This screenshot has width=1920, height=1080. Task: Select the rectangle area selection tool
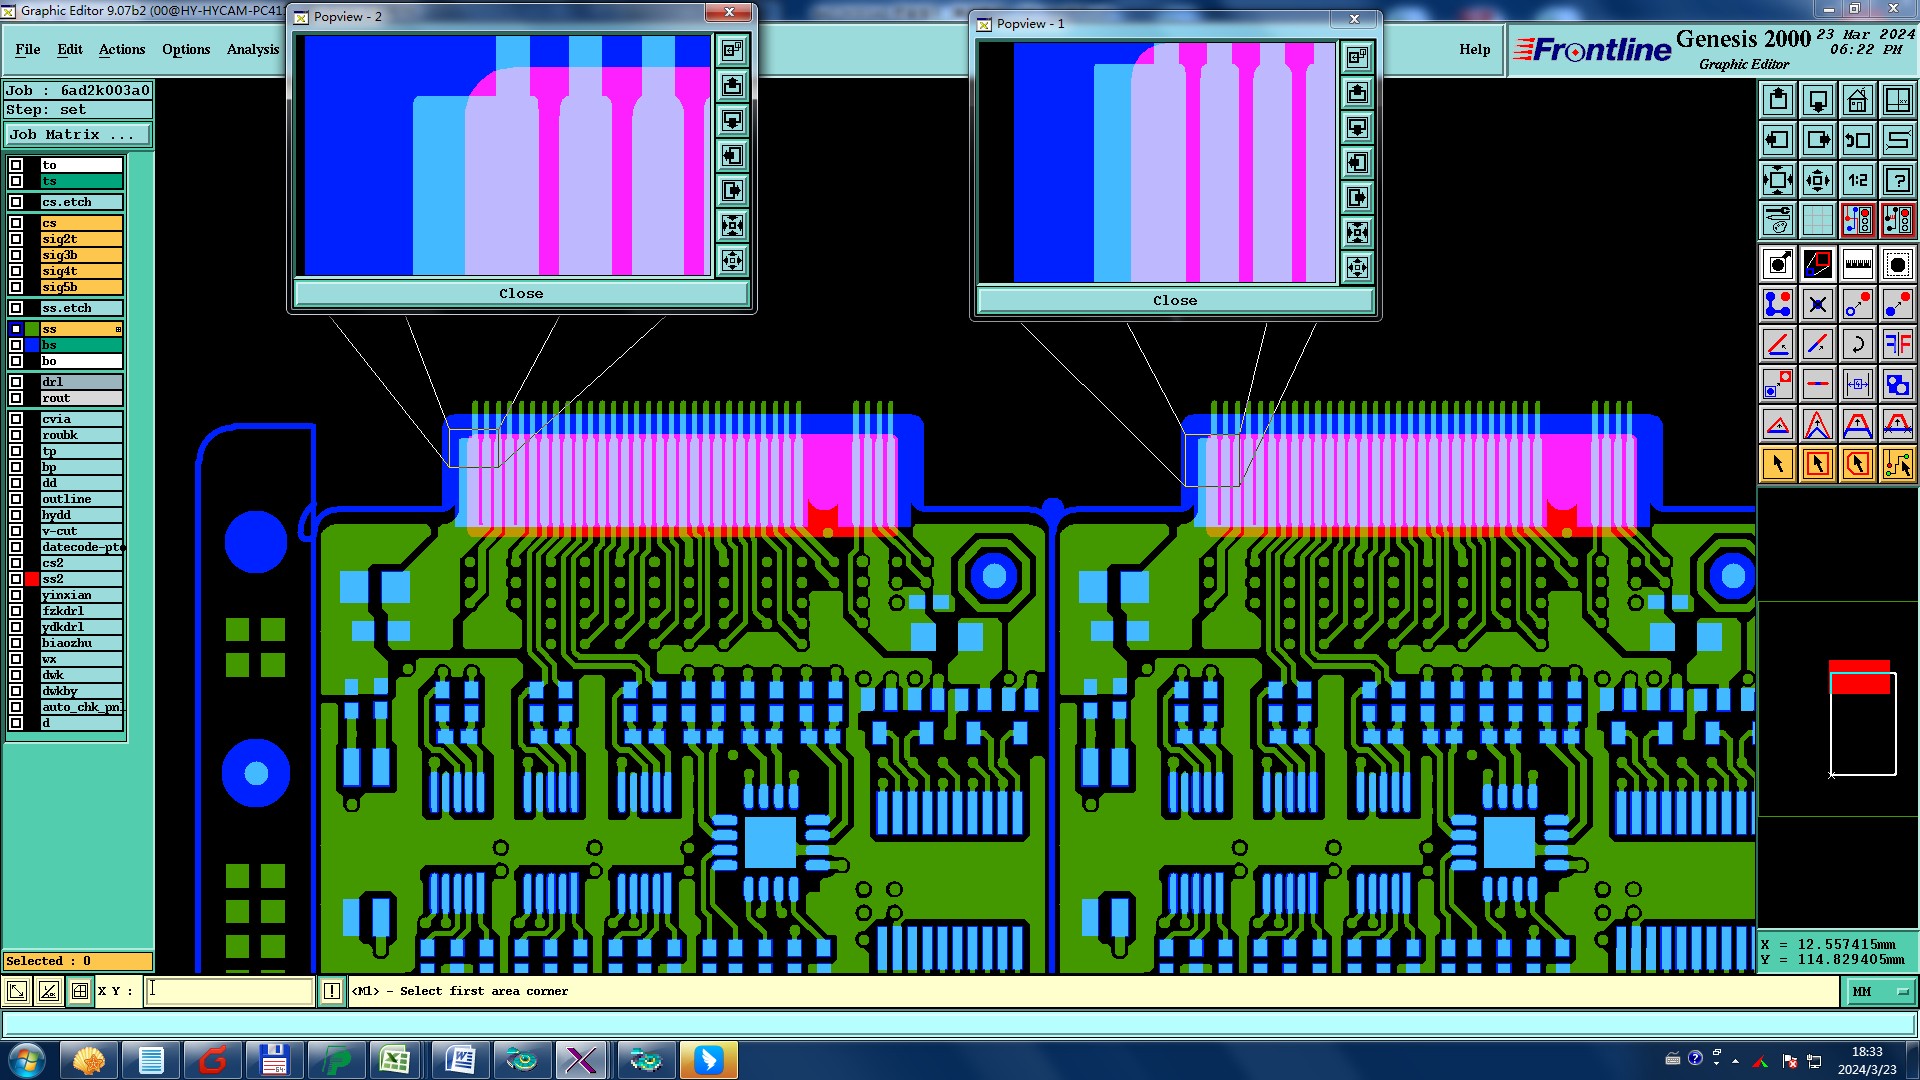1817,464
